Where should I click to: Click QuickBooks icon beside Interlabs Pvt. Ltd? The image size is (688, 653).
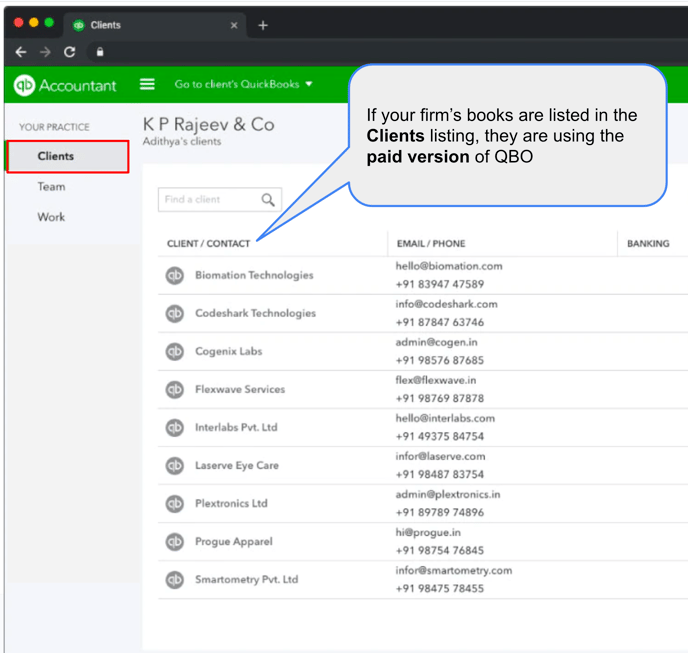[x=175, y=427]
